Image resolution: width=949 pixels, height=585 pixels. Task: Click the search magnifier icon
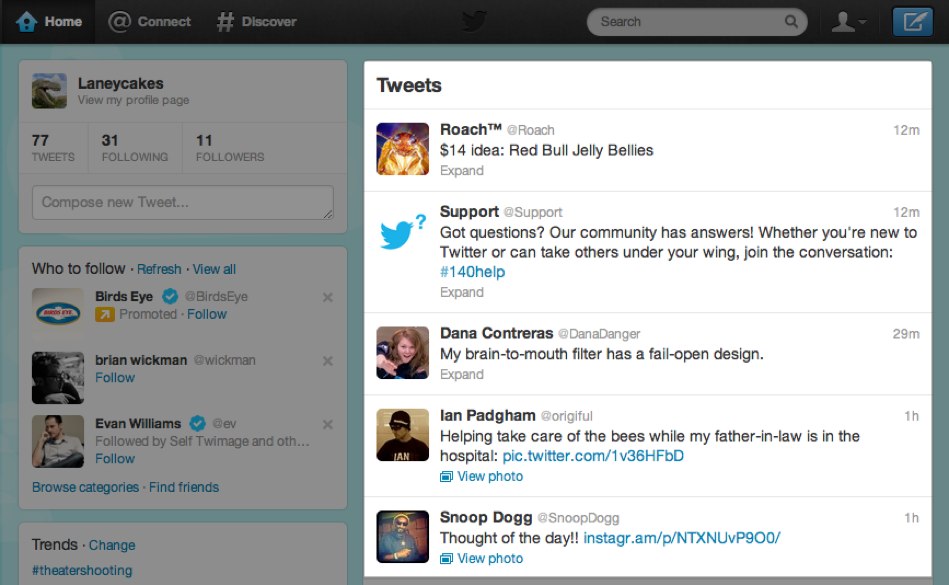tap(791, 22)
